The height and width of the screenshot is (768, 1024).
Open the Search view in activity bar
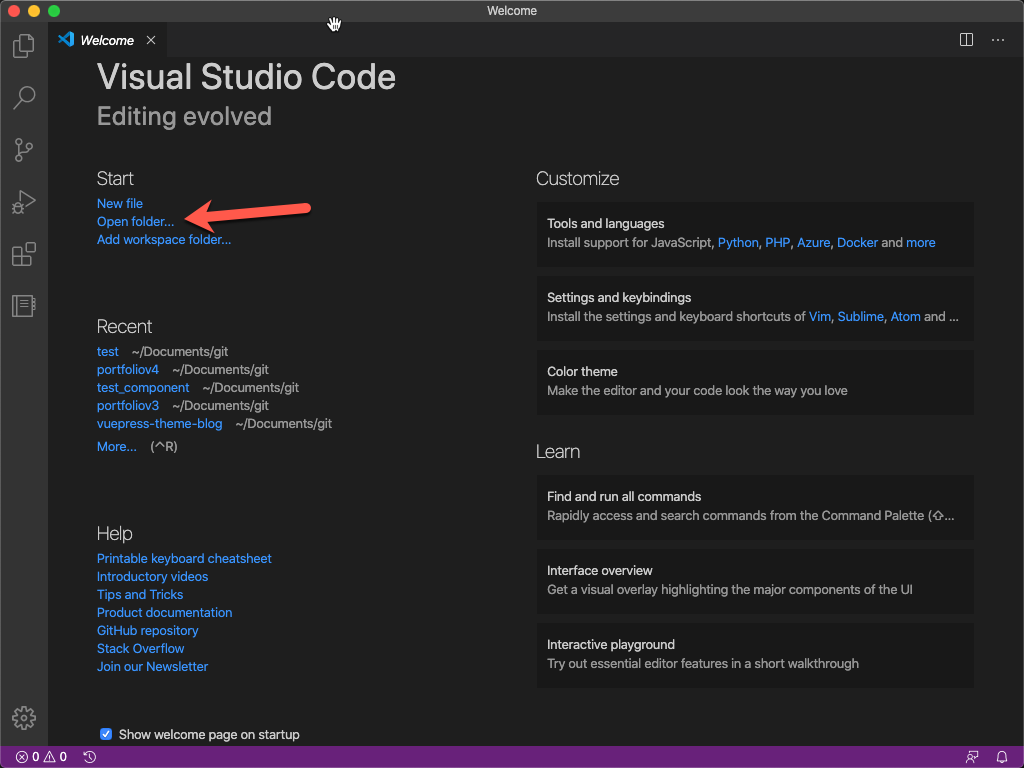click(24, 98)
